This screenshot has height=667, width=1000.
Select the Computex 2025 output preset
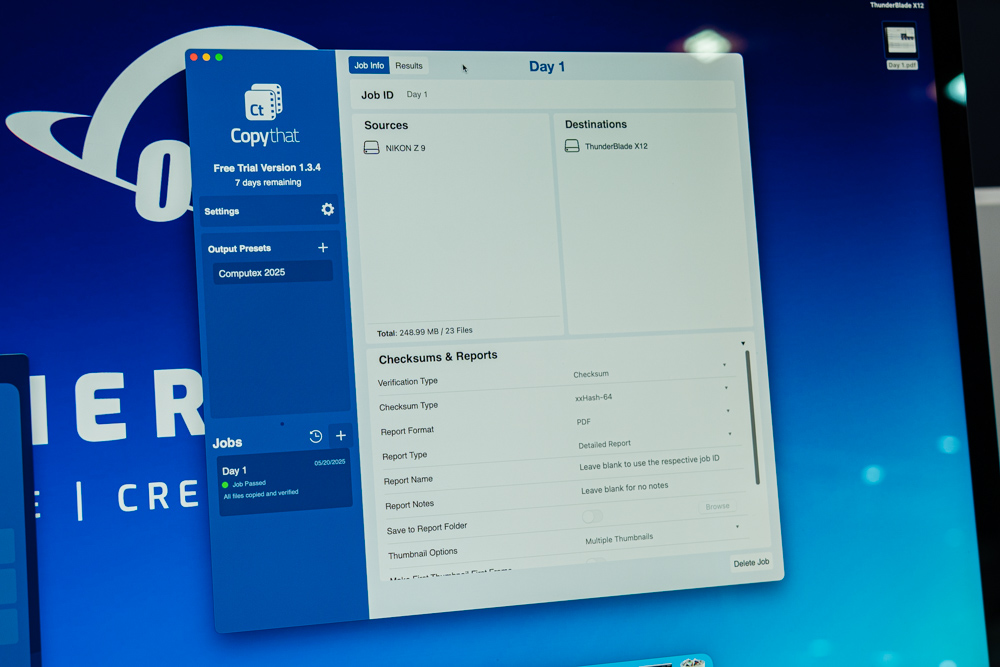[x=272, y=272]
